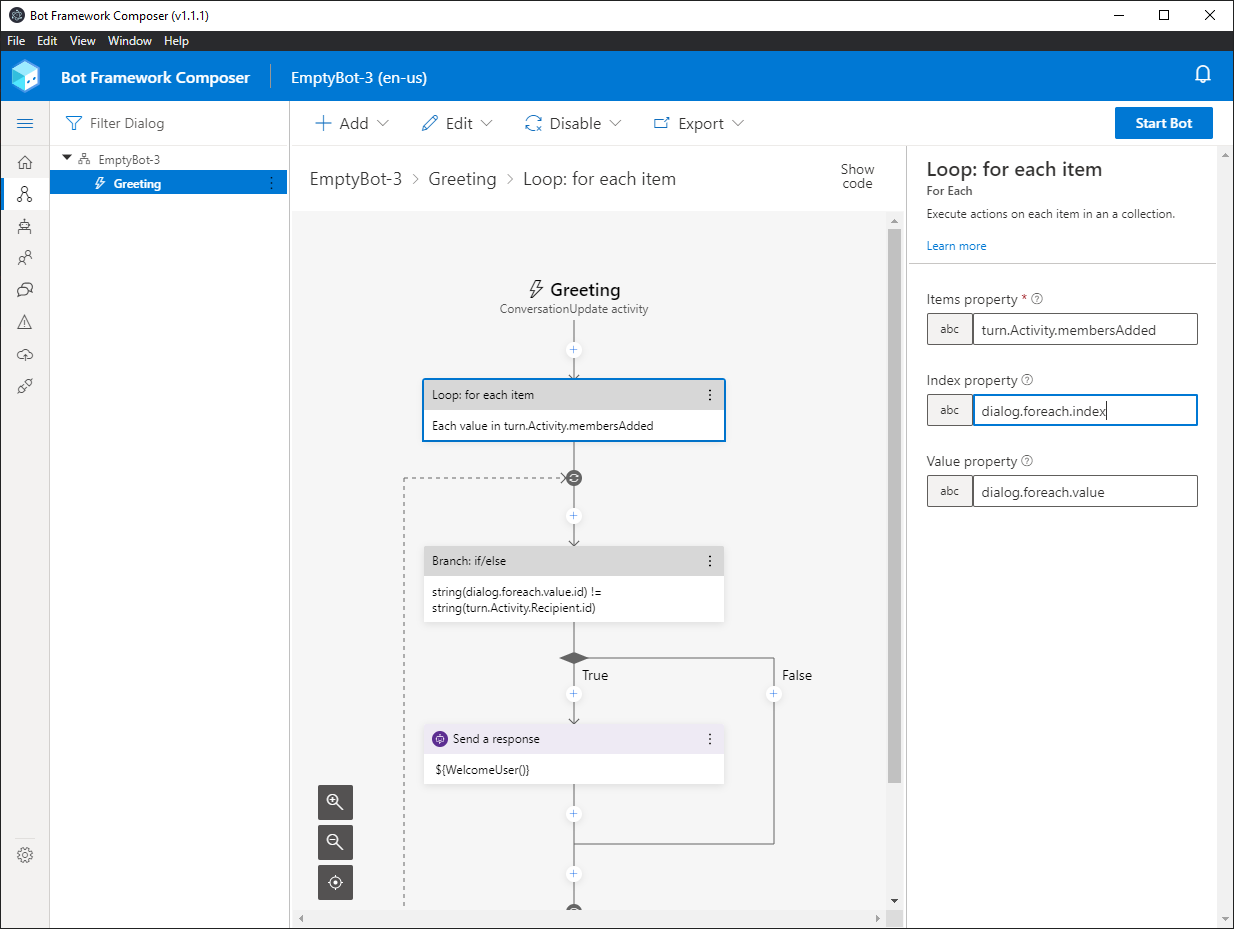Screen dimensions: 1234x929
Task: Navigate to EmptyBot-3 breadcrumb
Action: [356, 179]
